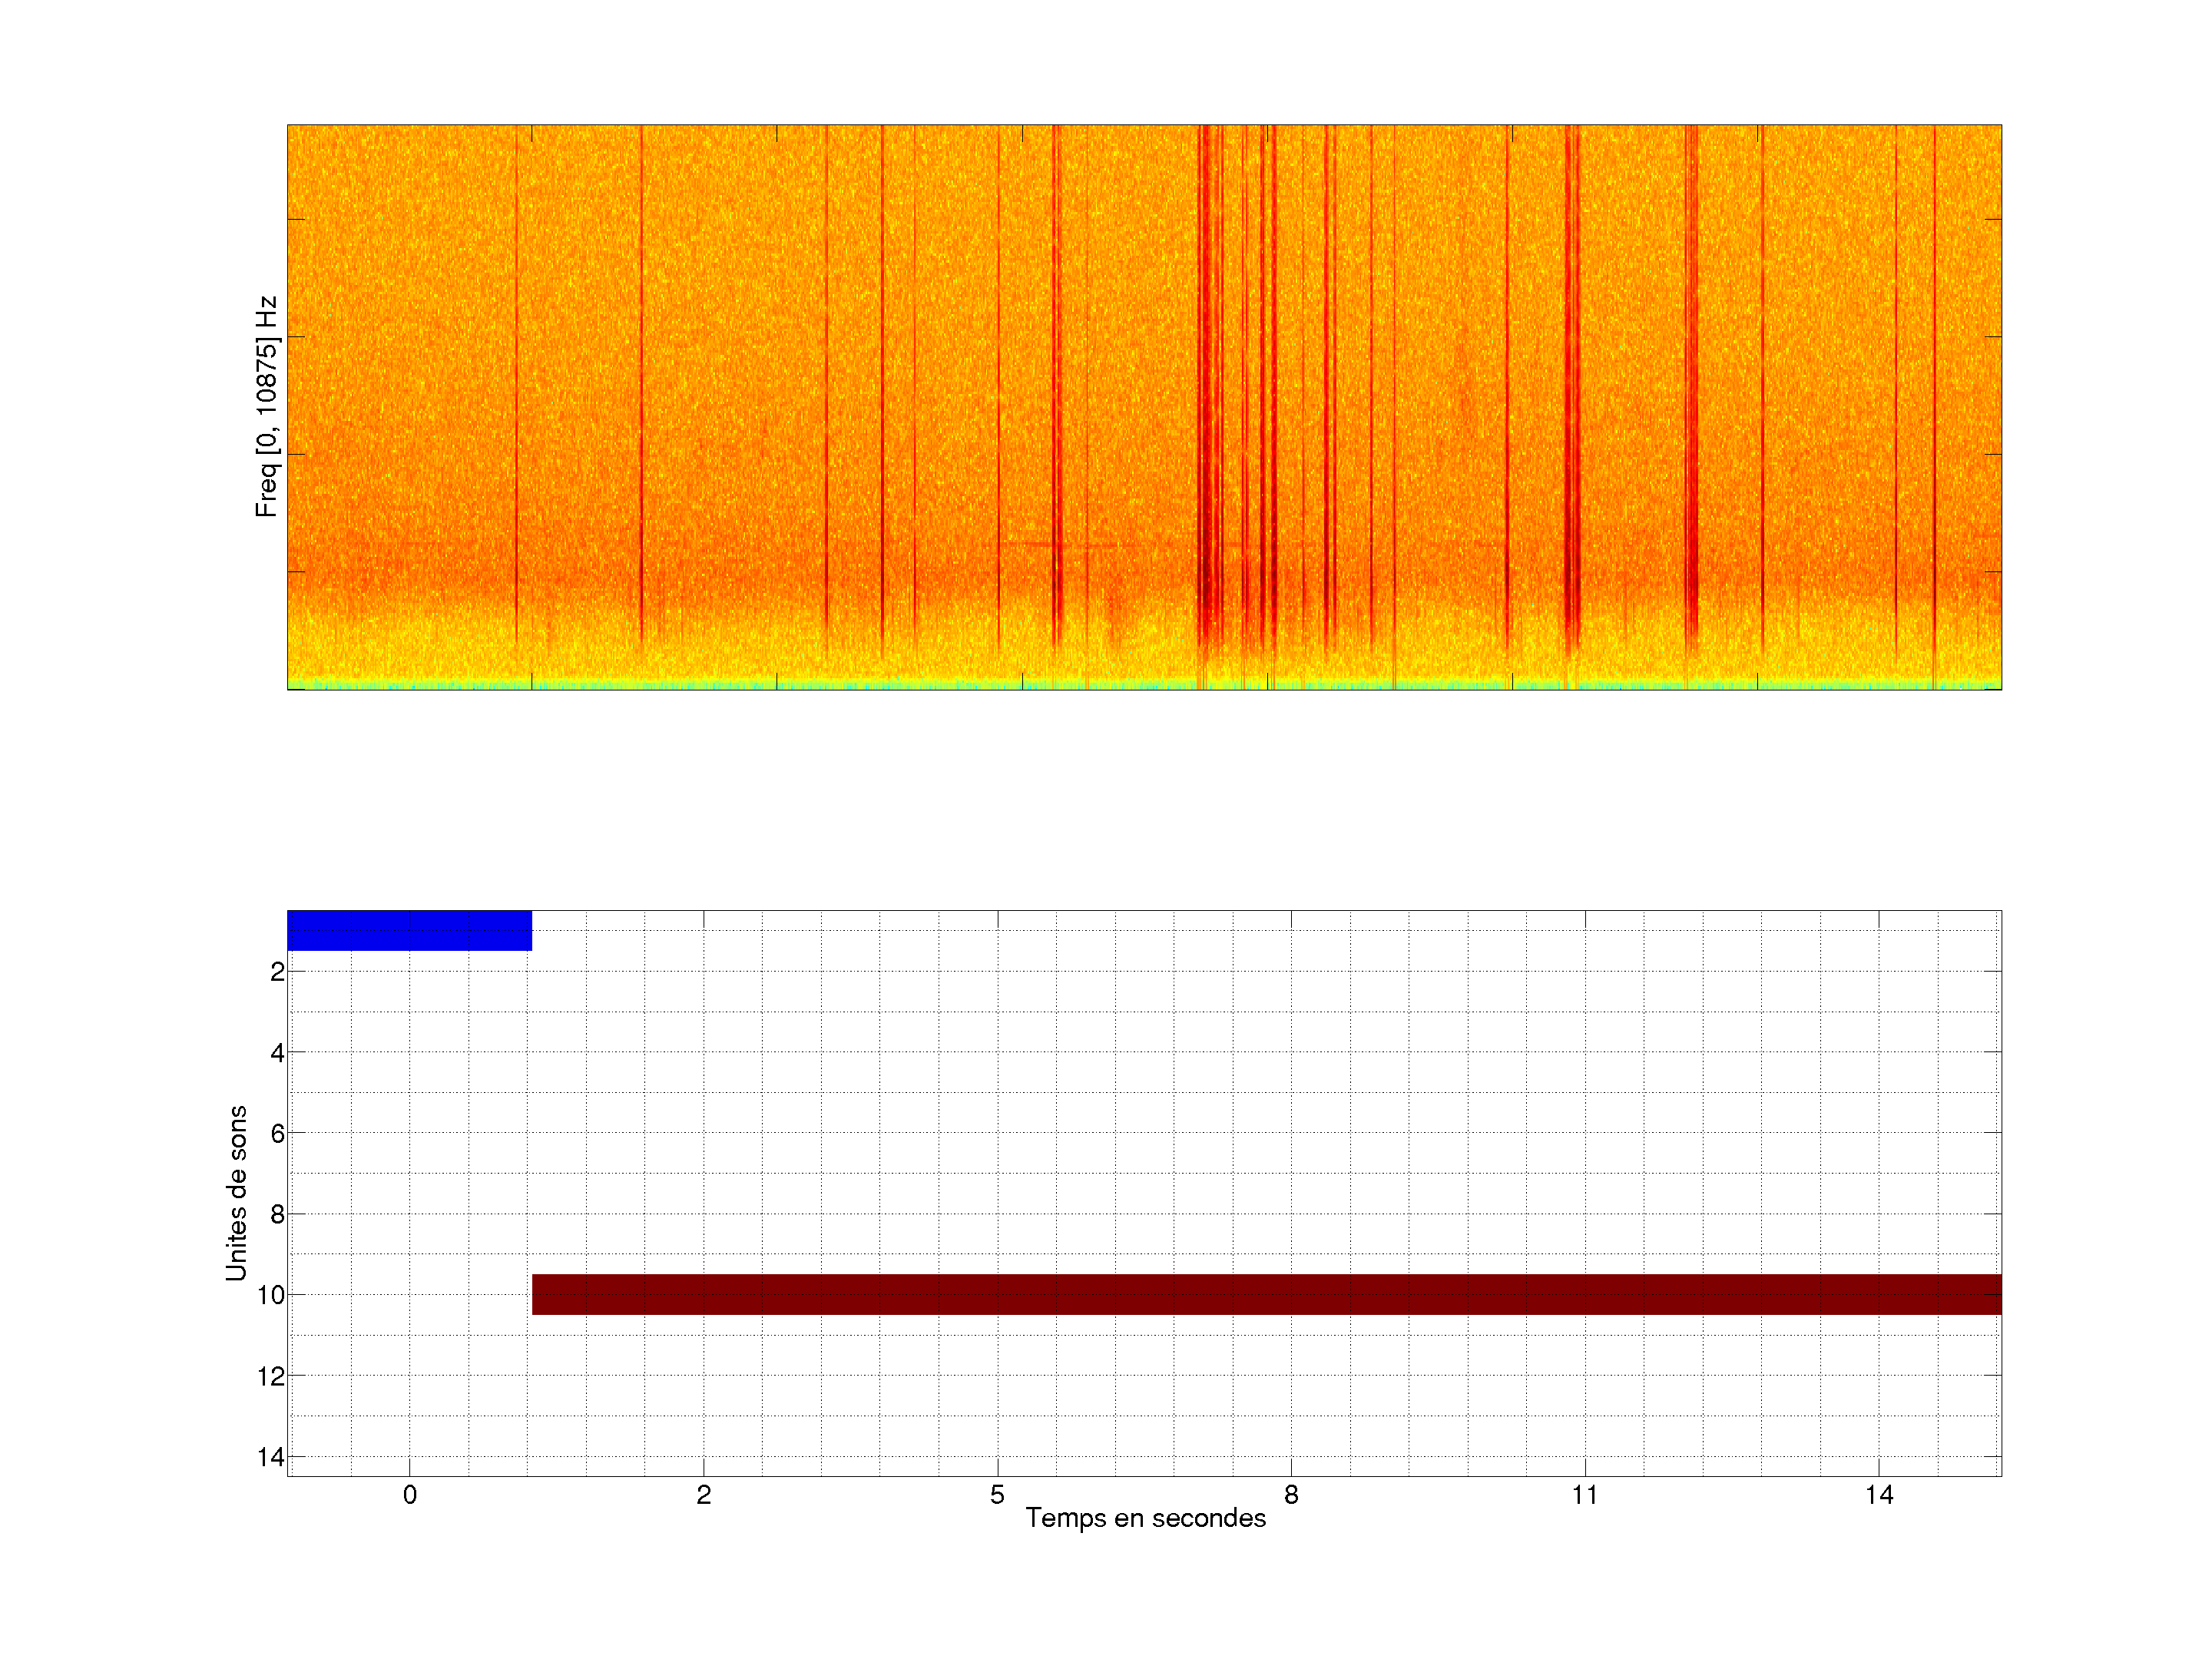Viewport: 2212px width, 1659px height.
Task: Click y-axis tick label 6
Action: pos(277,1133)
